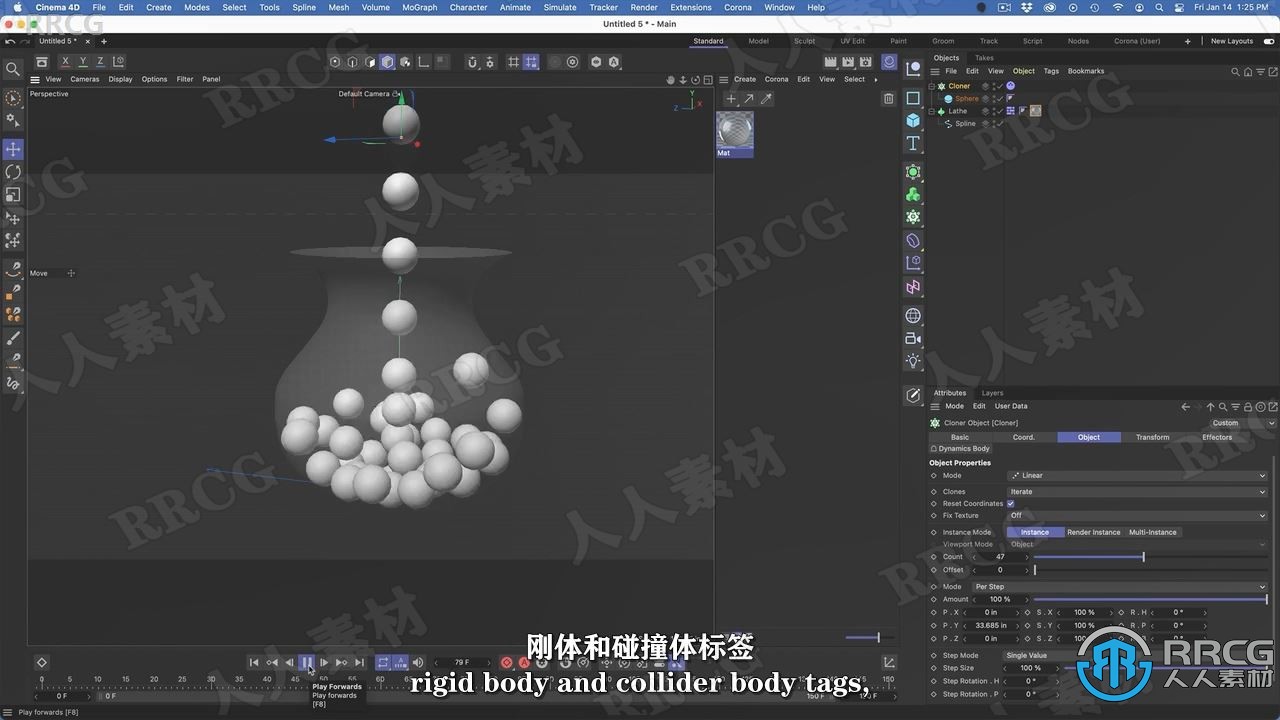Select the Render Instance mode button
The image size is (1280, 720).
click(1093, 532)
